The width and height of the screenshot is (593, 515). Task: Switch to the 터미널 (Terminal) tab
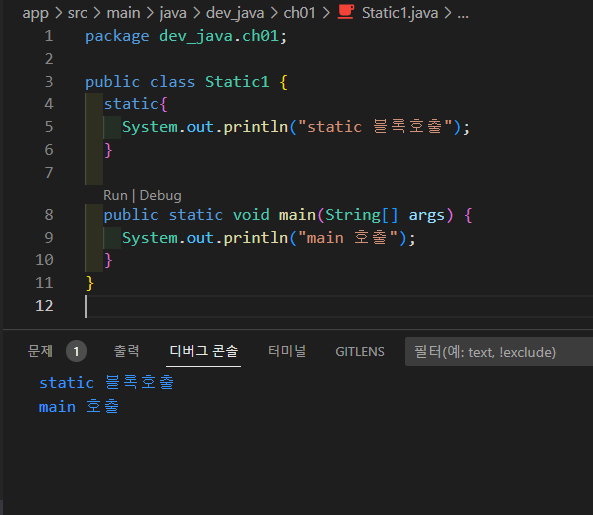(287, 351)
